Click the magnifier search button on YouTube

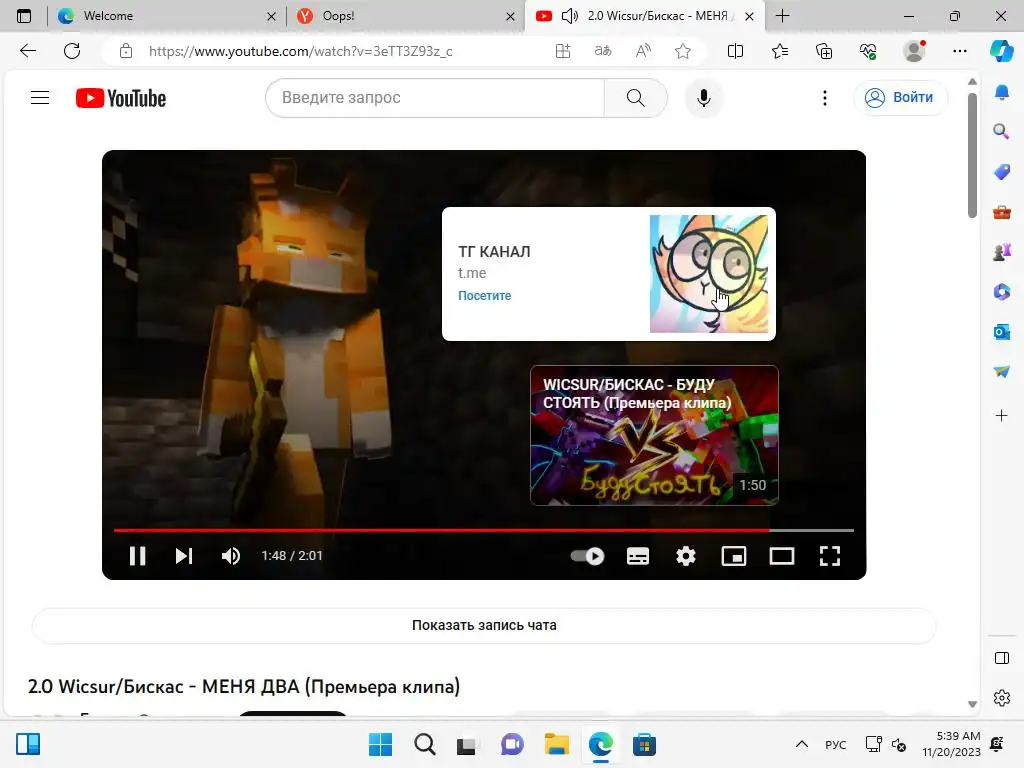tap(635, 98)
